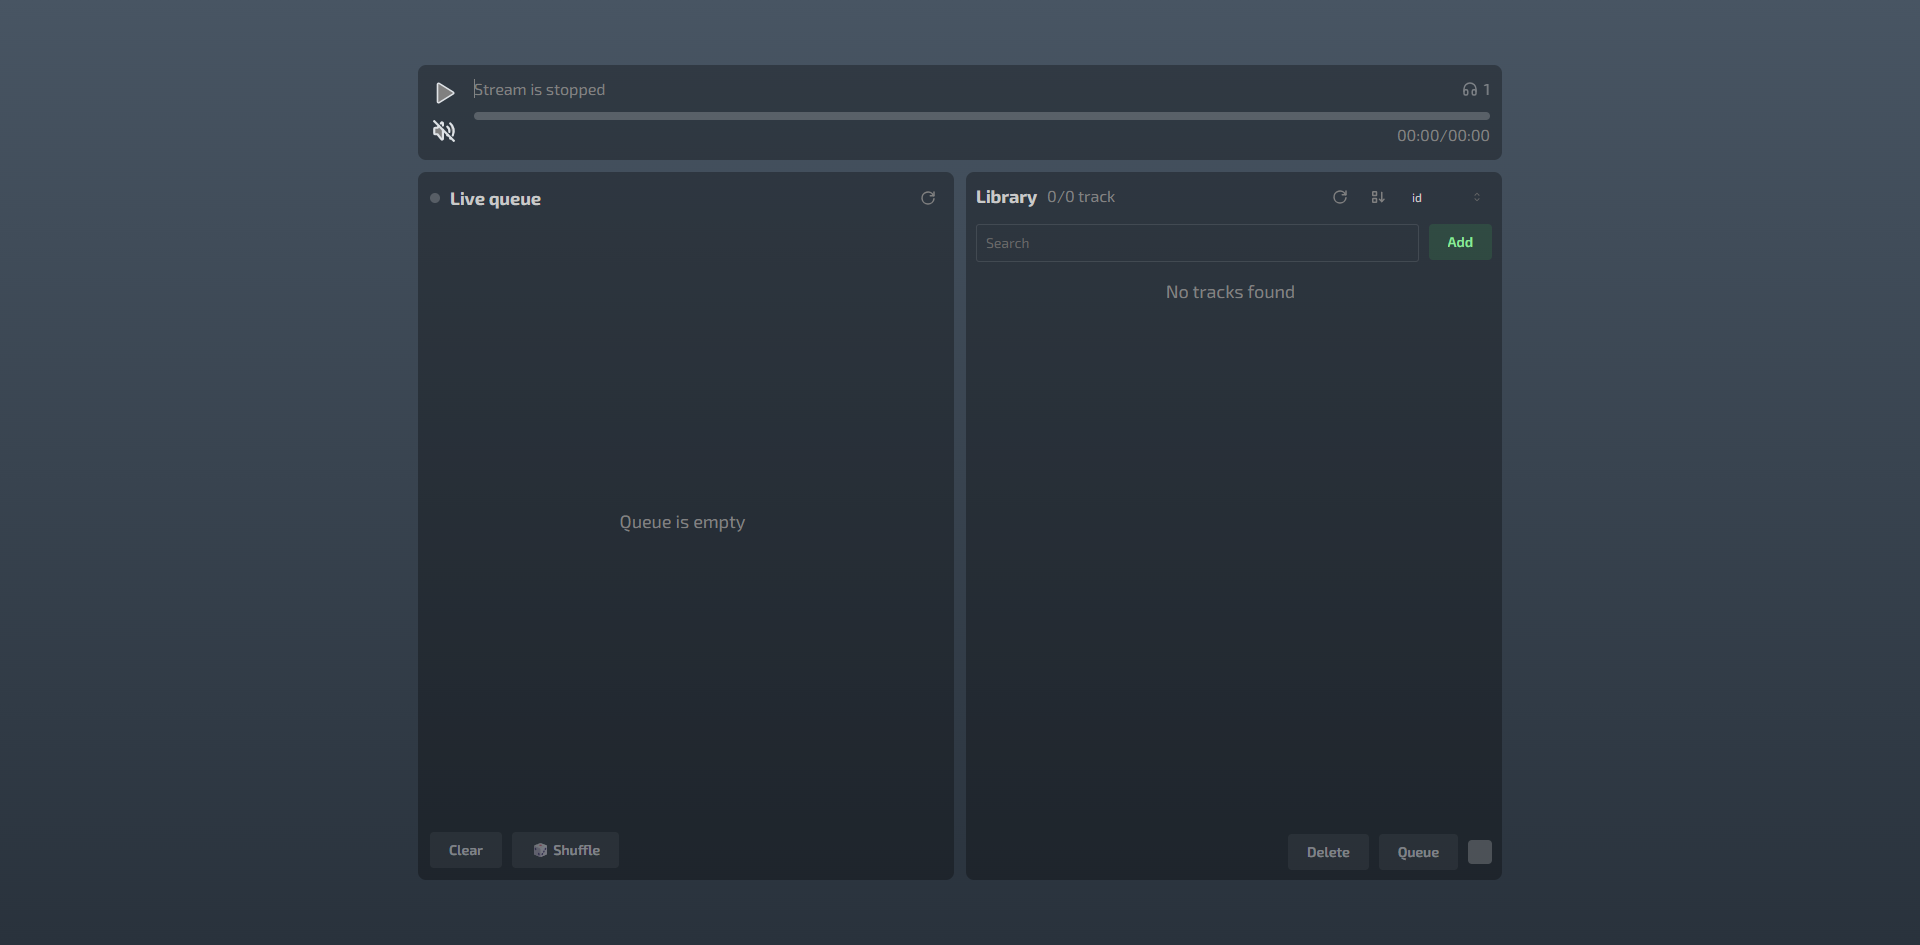Screen dimensions: 1920x945
Task: Click the headphones listener count icon
Action: (x=1469, y=90)
